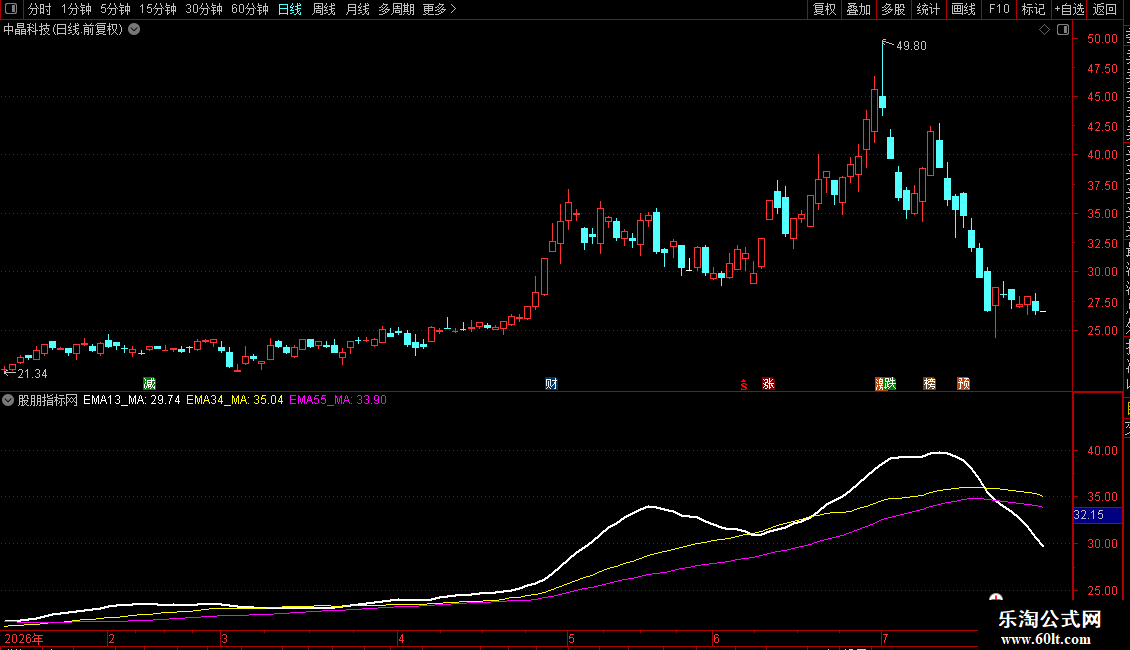Viewport: 1130px width, 650px height.
Task: Open the 股朋指标网 indicator dropdown arrow
Action: pyautogui.click(x=8, y=400)
